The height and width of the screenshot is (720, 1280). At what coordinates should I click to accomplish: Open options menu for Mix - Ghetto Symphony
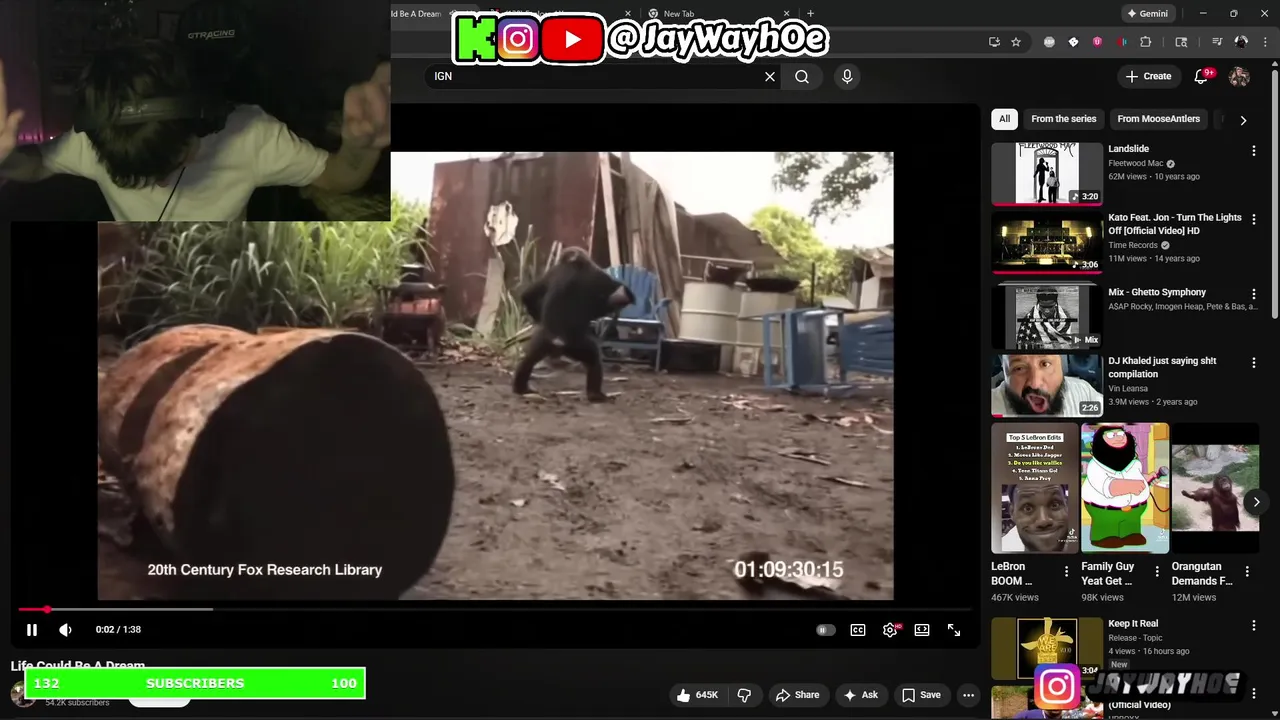pyautogui.click(x=1253, y=295)
